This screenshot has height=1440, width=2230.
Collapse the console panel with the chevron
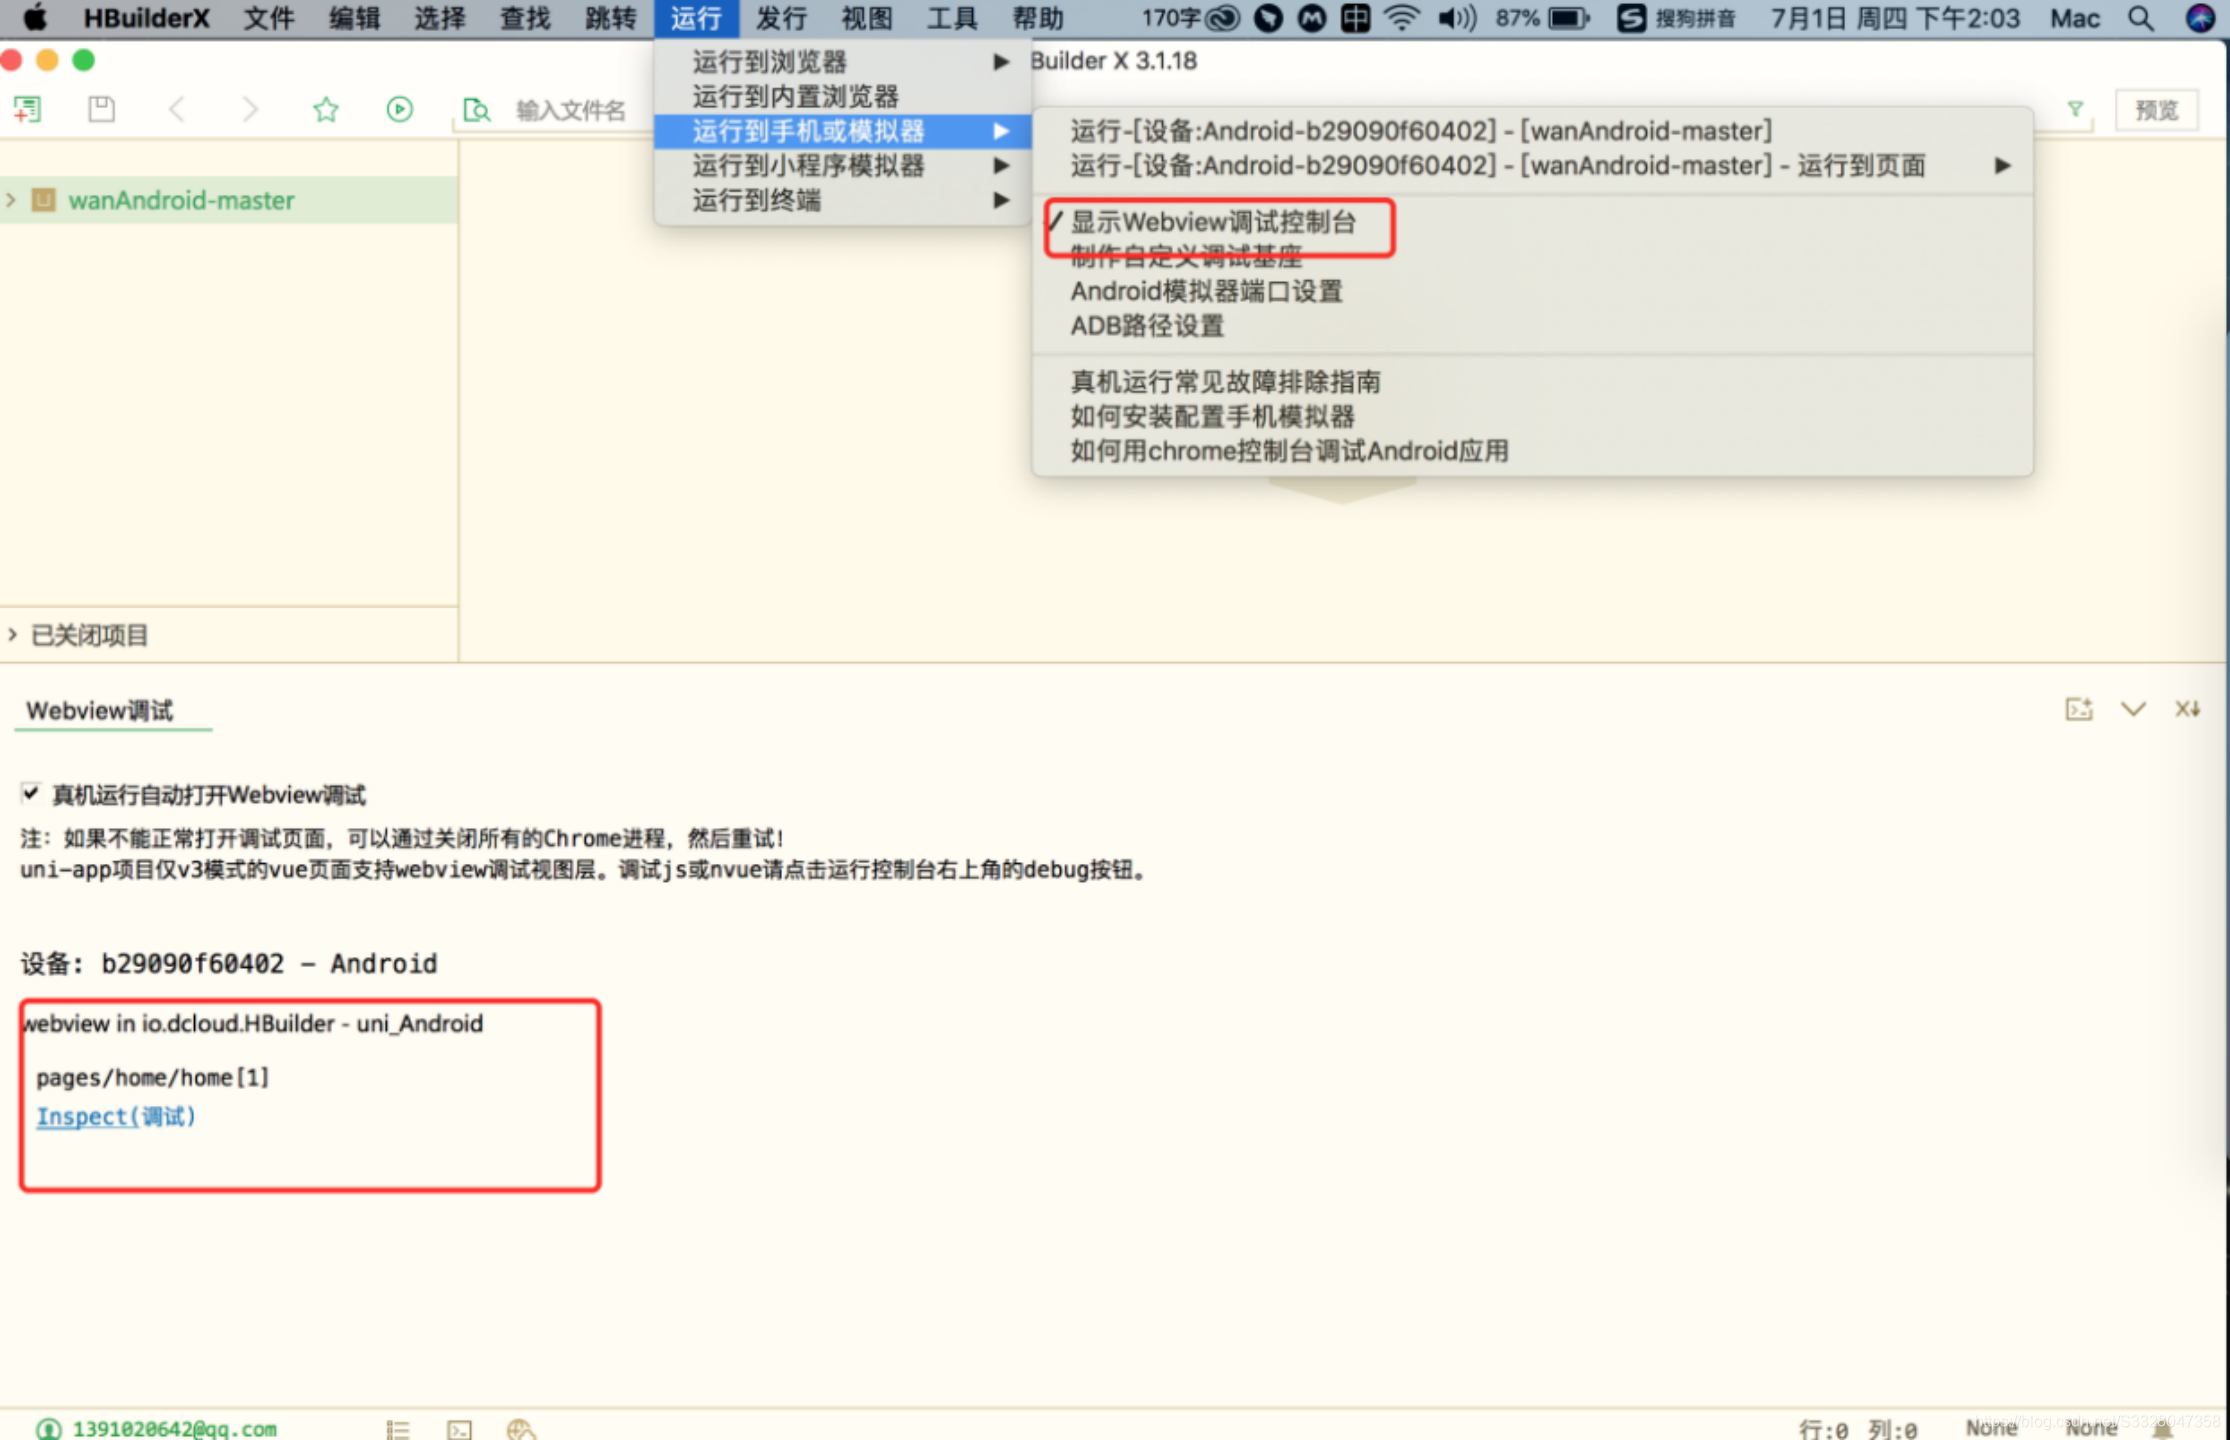(x=2133, y=709)
